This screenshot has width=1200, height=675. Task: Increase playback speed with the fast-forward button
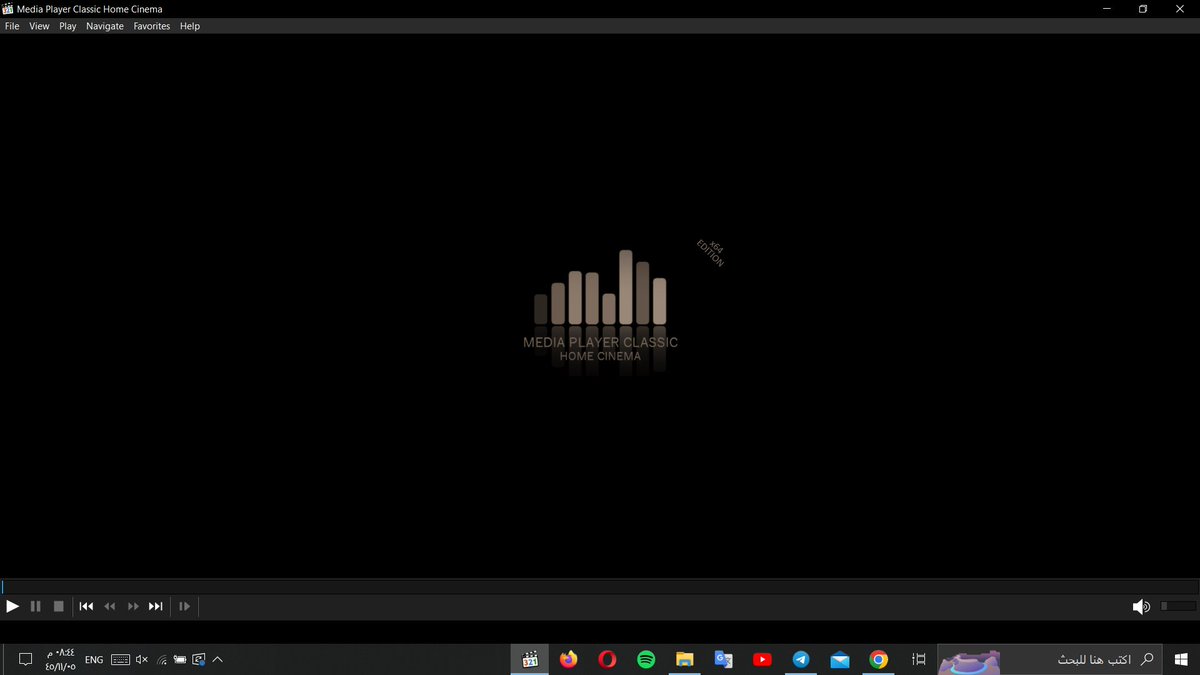point(133,606)
